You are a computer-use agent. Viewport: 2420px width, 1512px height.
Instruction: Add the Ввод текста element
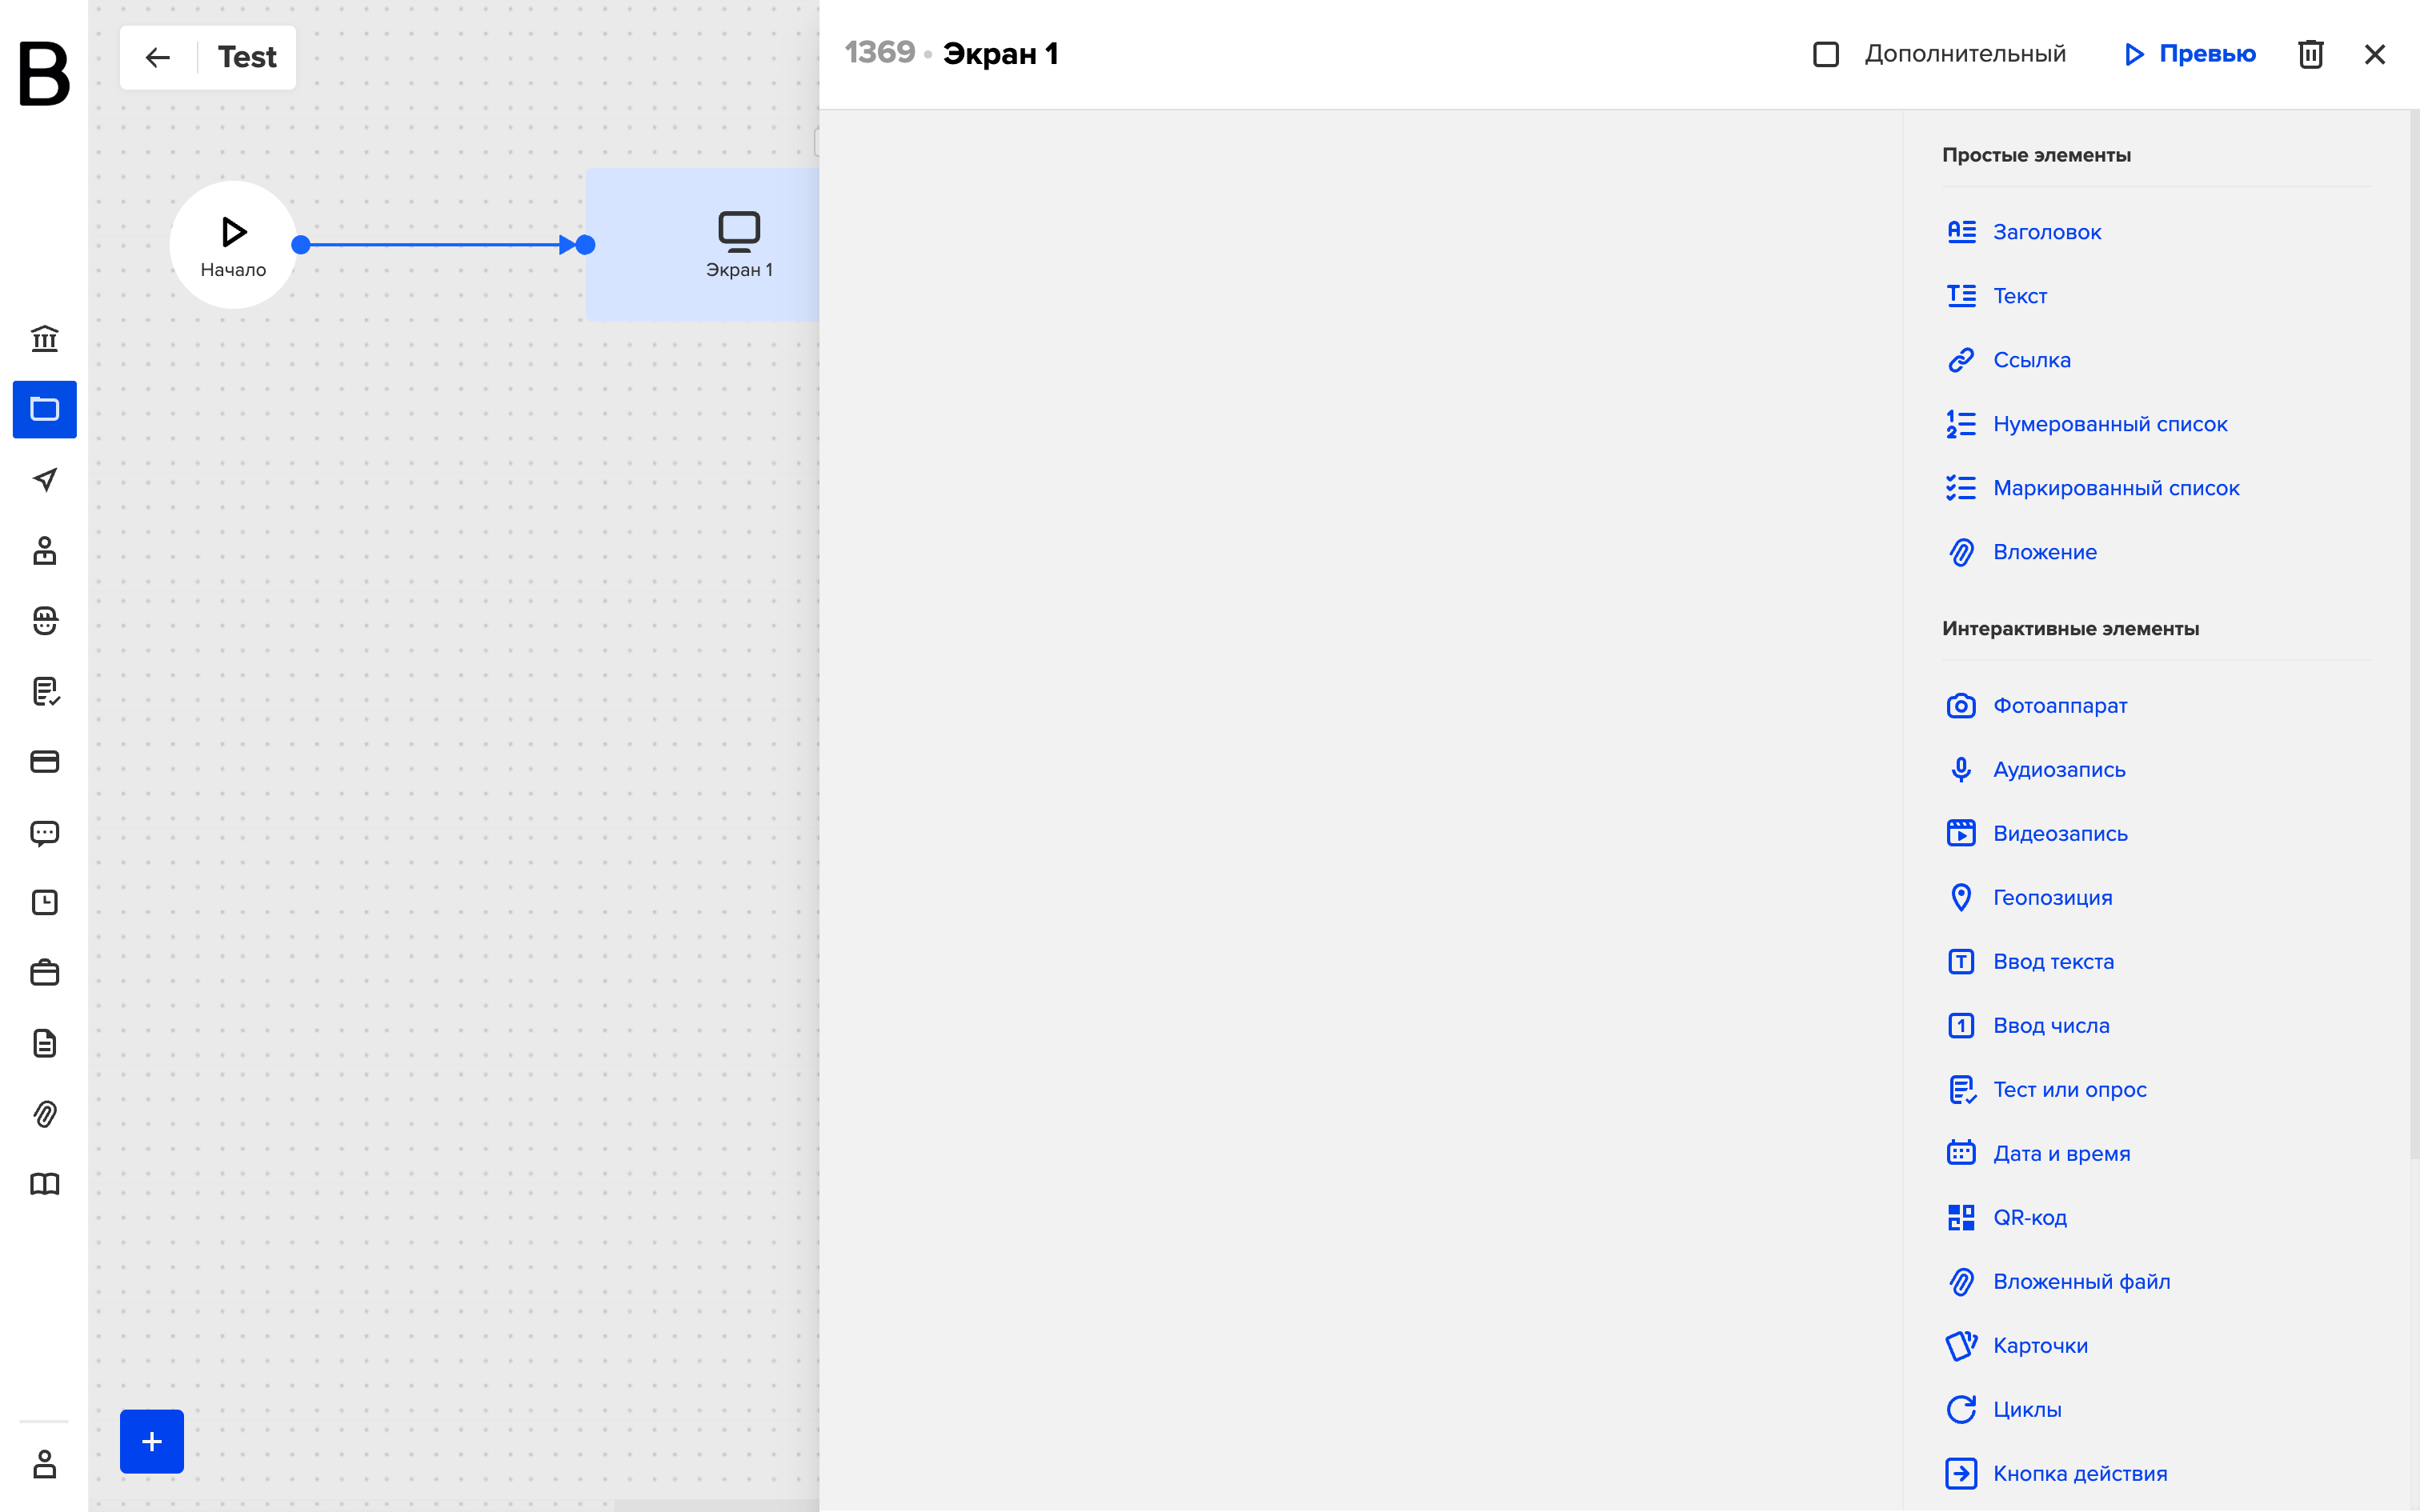(x=2030, y=962)
